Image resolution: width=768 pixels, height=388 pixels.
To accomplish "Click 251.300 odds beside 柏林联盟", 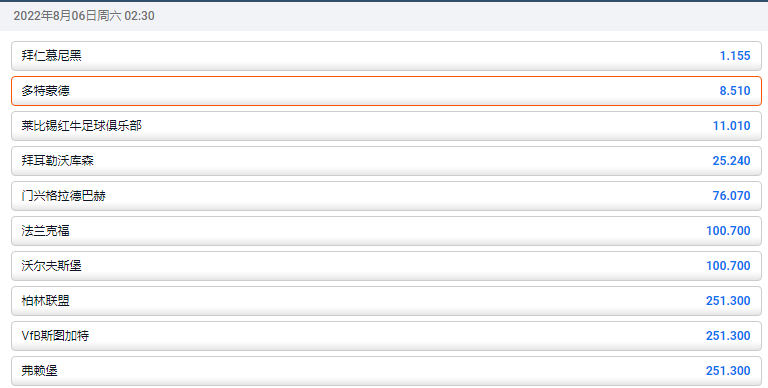I will pos(728,301).
